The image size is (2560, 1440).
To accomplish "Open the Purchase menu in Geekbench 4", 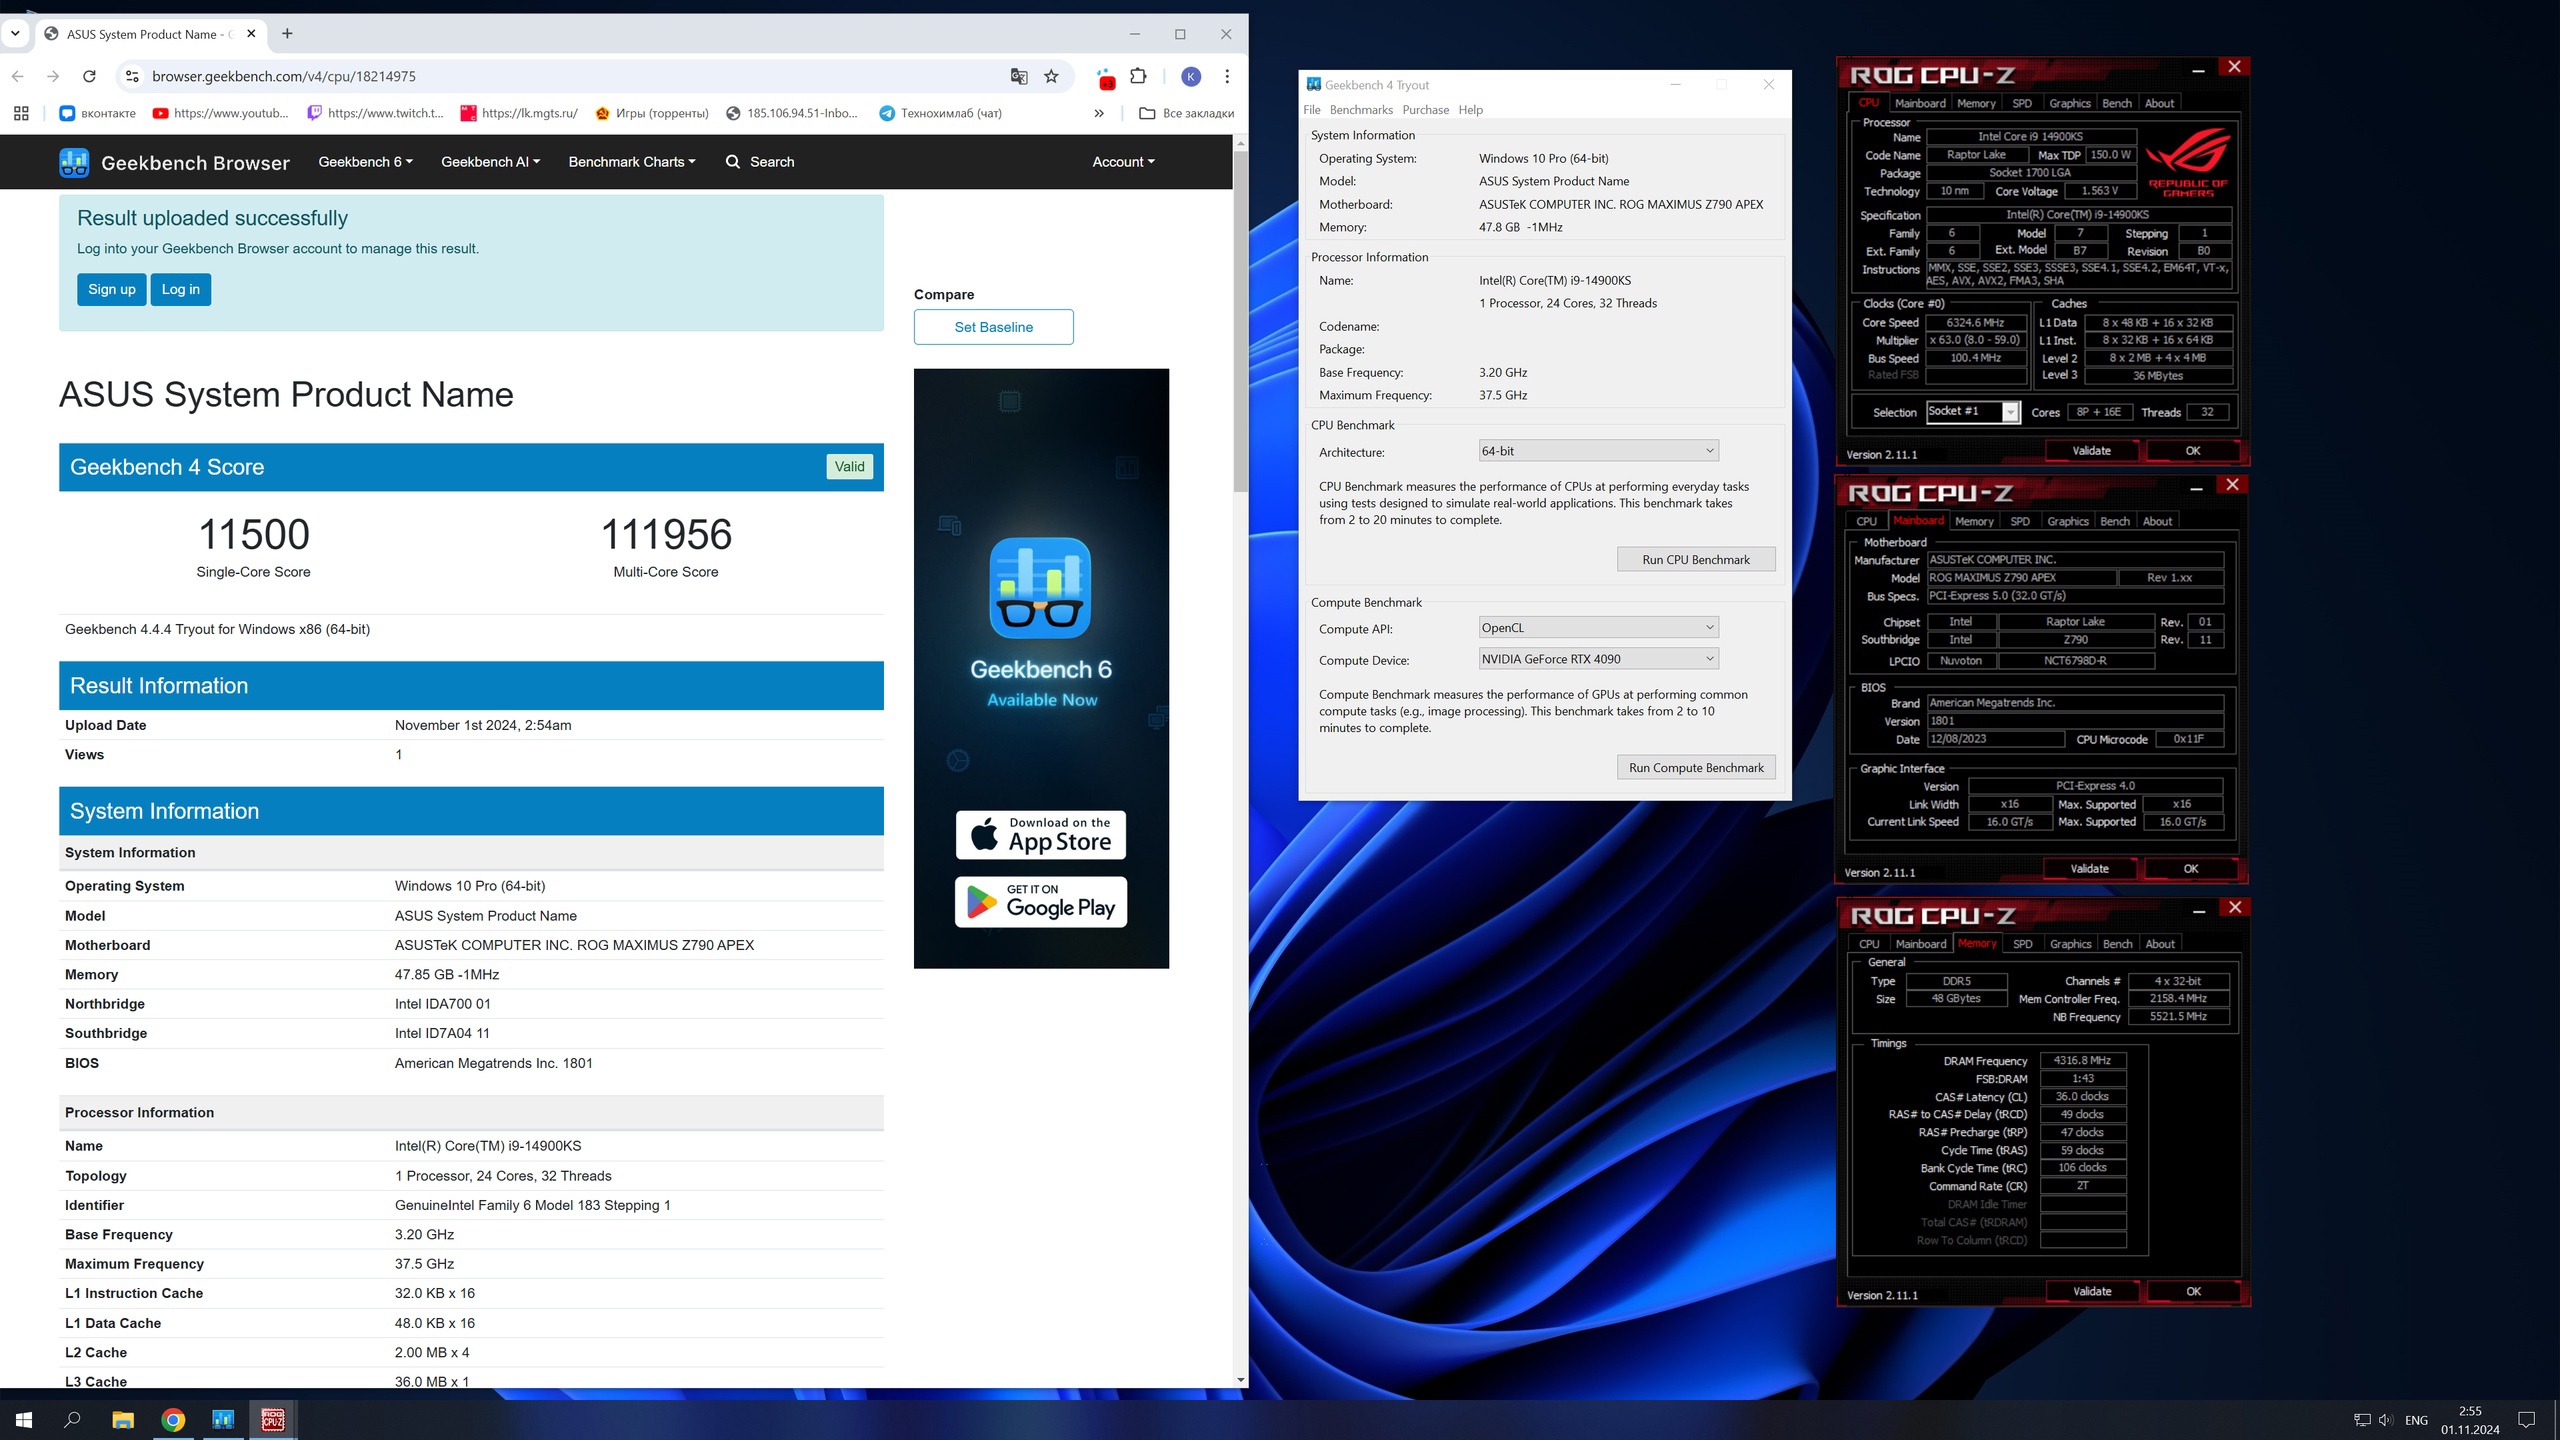I will pyautogui.click(x=1425, y=110).
